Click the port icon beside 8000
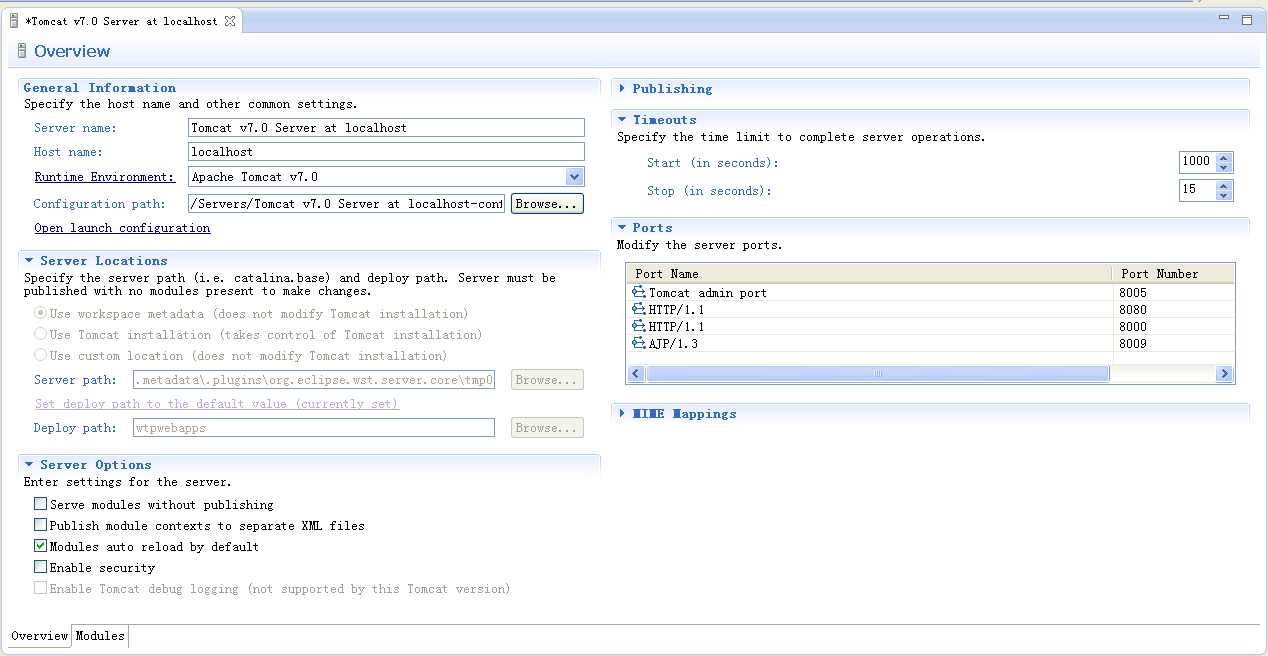1268x656 pixels. click(x=638, y=326)
